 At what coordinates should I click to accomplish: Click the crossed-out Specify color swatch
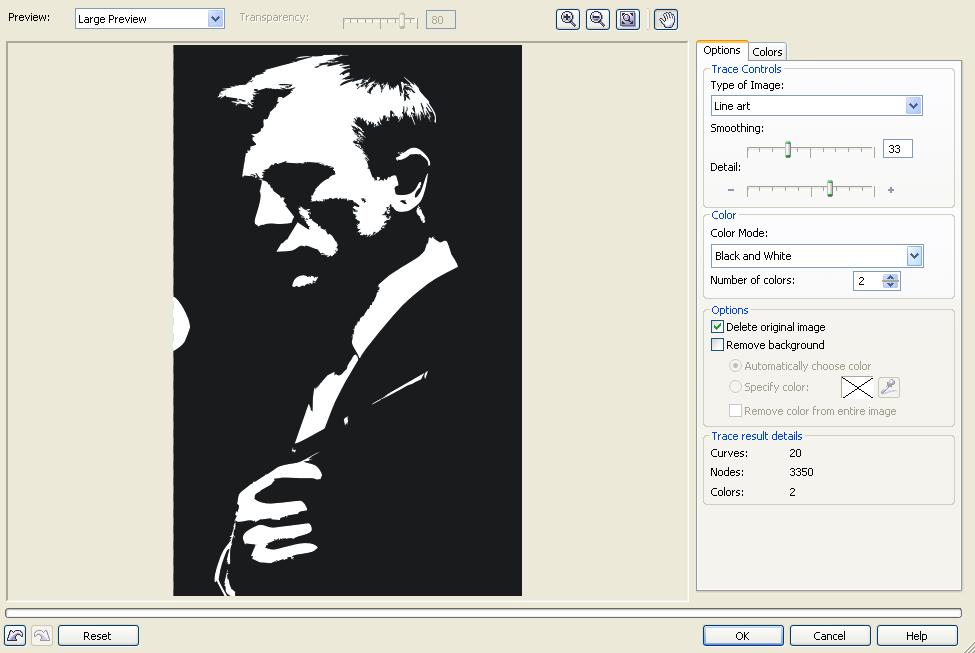(857, 387)
